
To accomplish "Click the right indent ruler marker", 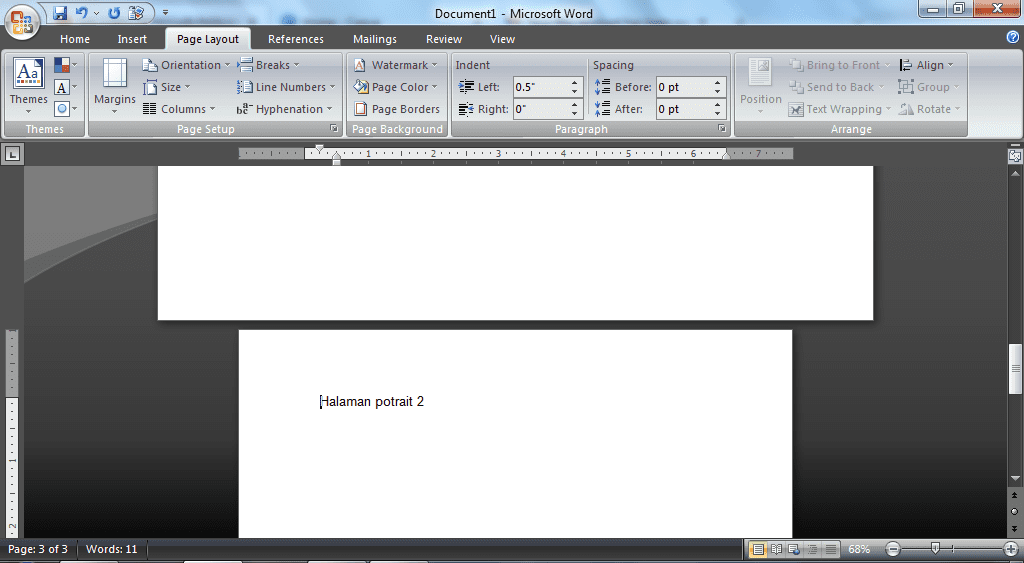I will coord(726,155).
